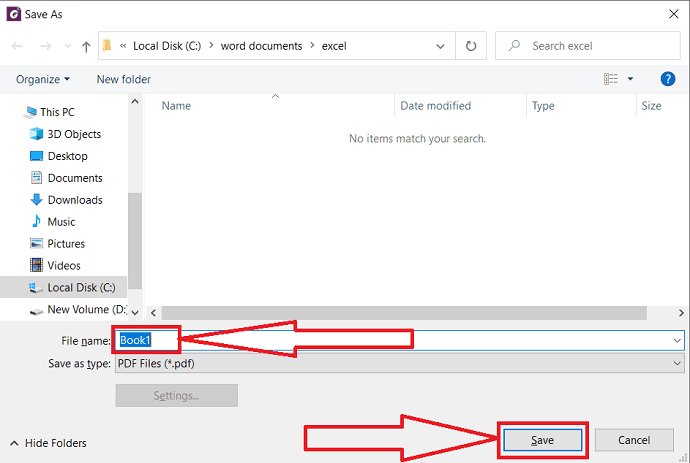The image size is (690, 463).
Task: Create a New folder
Action: point(124,79)
